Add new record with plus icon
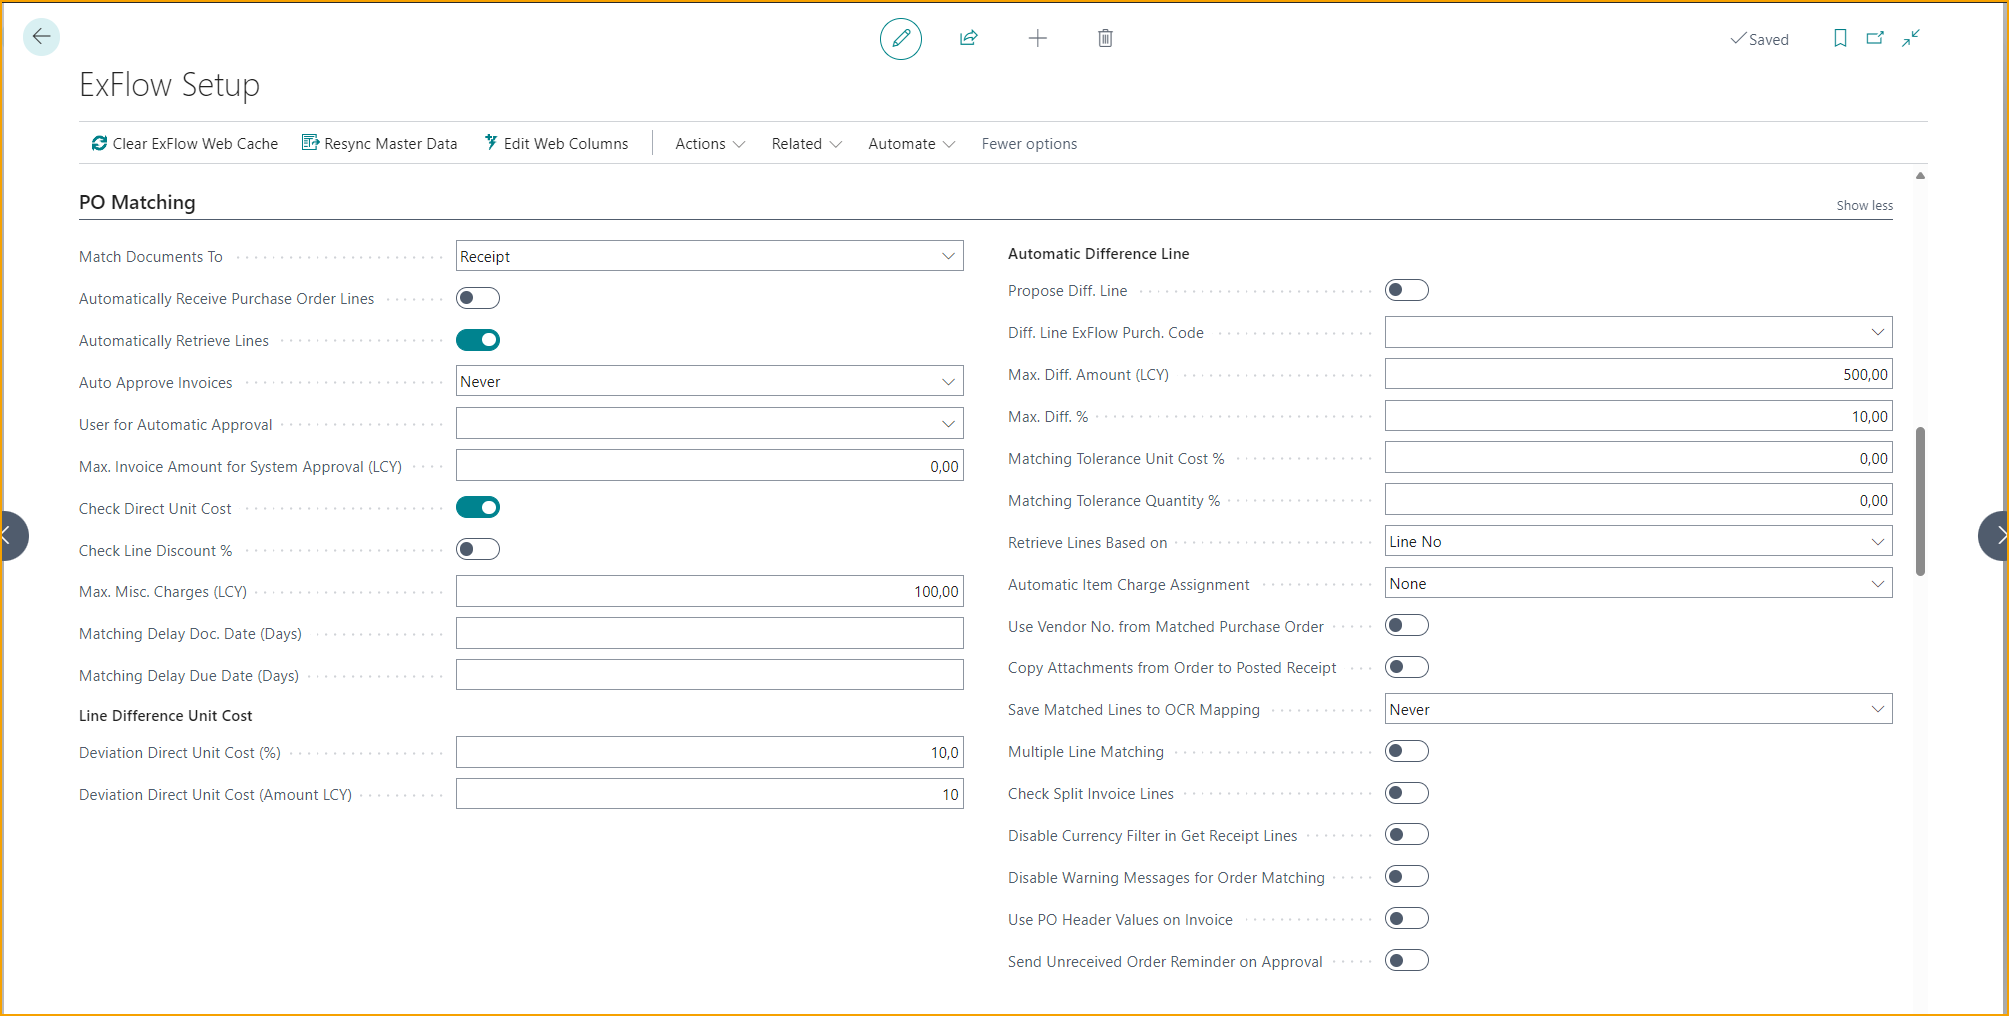Viewport: 2009px width, 1016px height. click(x=1038, y=38)
